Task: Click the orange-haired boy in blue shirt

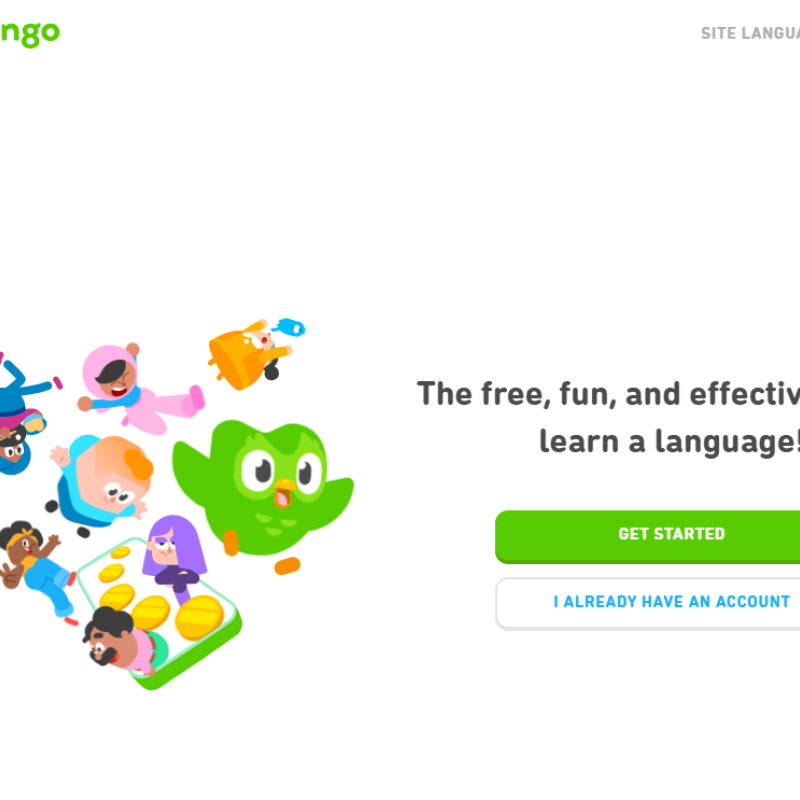Action: click(101, 482)
